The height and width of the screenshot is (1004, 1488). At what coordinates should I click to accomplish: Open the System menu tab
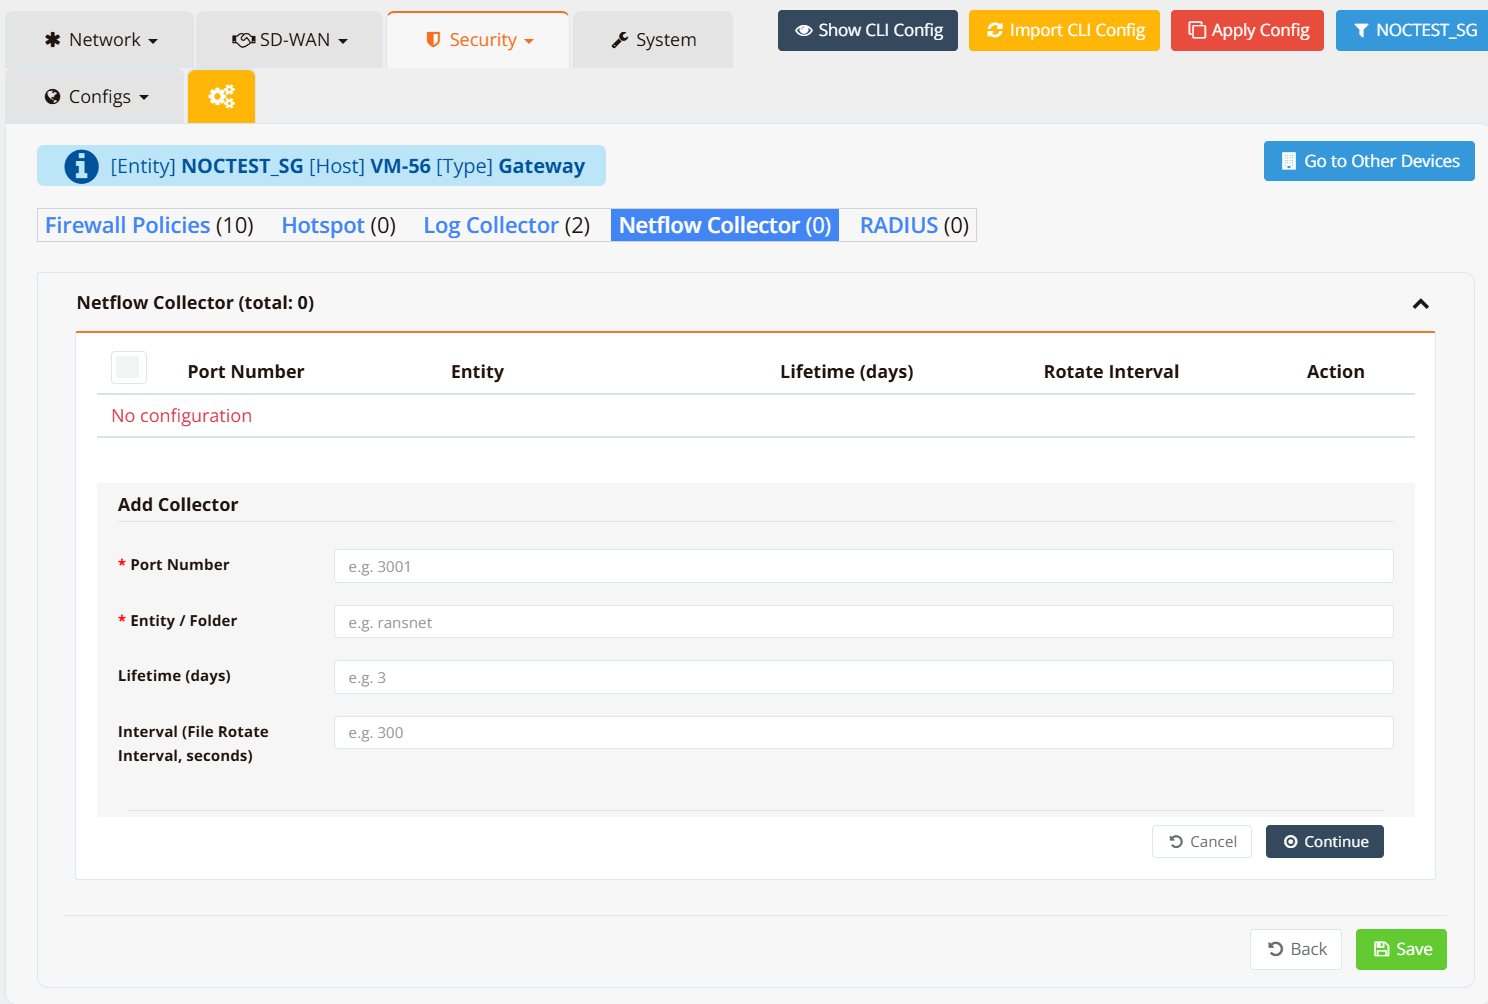(x=653, y=40)
